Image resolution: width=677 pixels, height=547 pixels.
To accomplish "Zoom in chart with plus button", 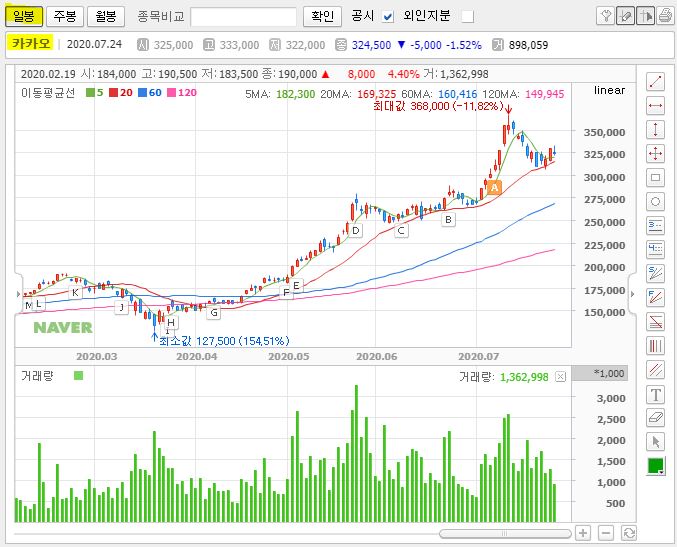I will click(x=583, y=533).
